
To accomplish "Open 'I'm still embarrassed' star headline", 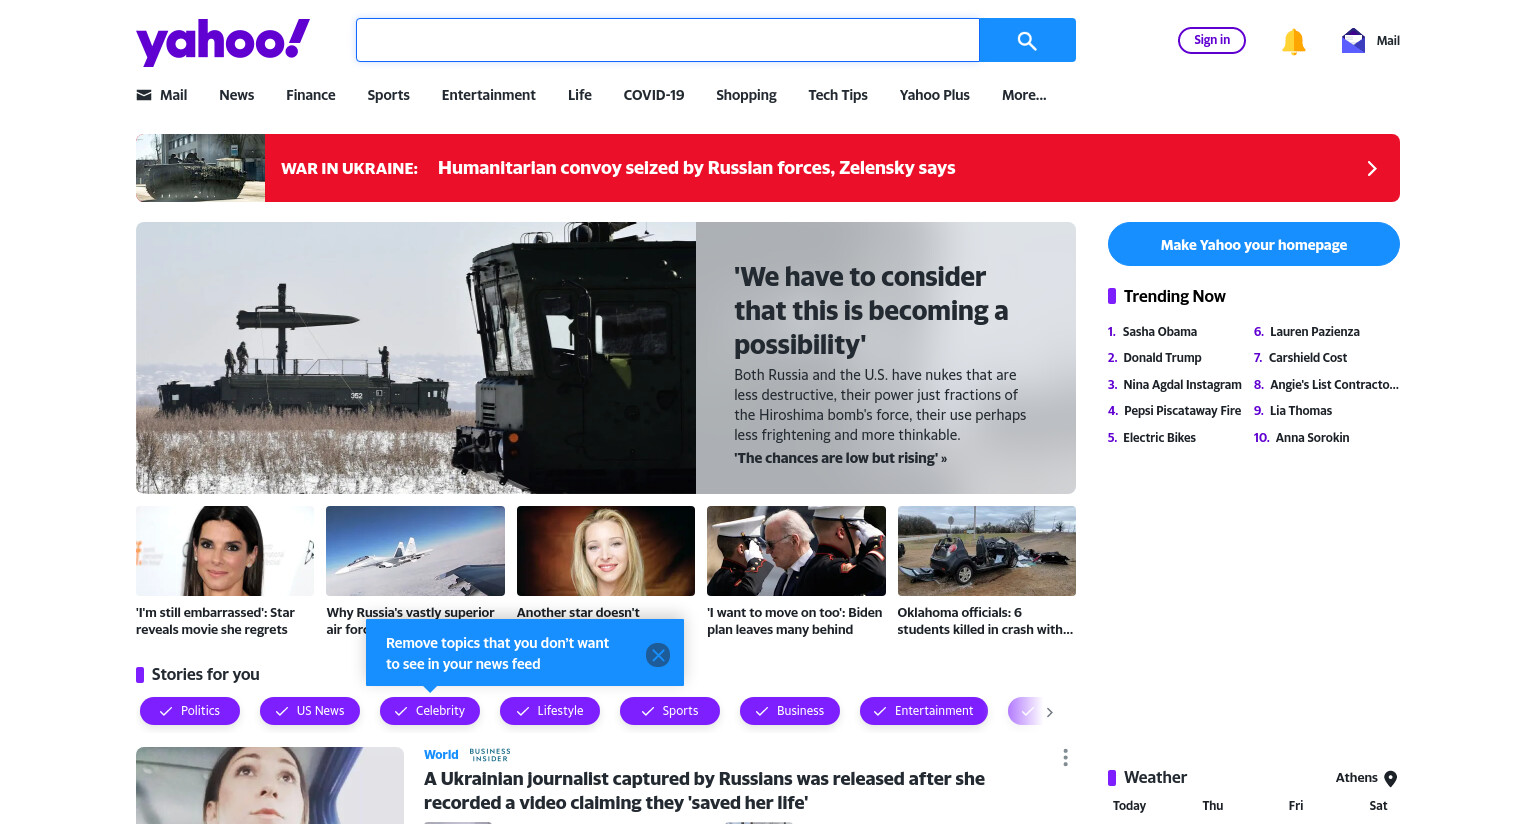I will [x=215, y=621].
